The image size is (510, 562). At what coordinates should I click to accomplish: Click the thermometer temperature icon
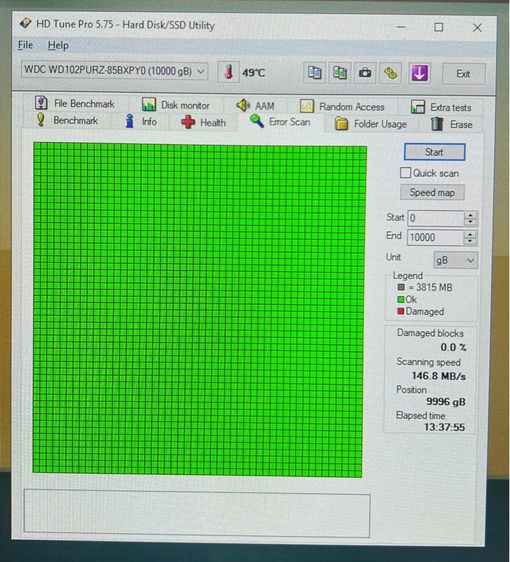(x=228, y=72)
